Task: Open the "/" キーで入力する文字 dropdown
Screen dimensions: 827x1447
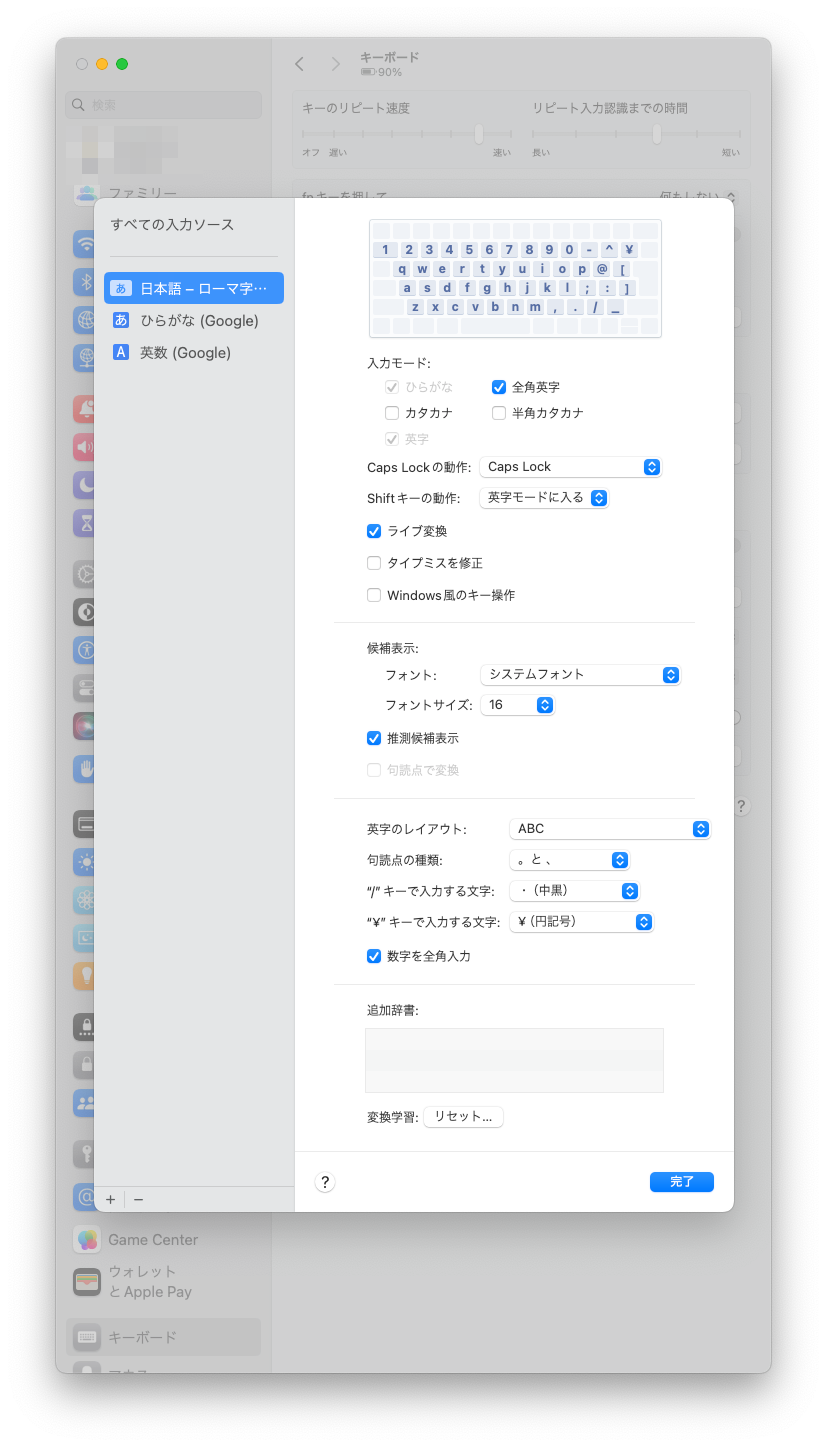Action: [x=574, y=891]
